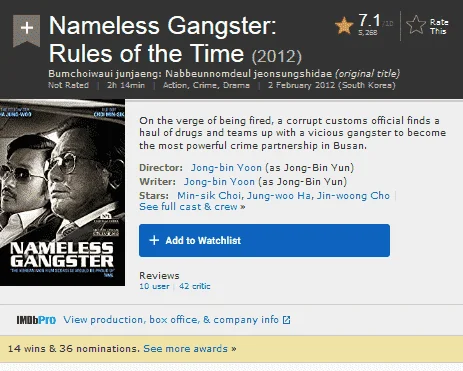Click the gold rating star
Image resolution: width=463 pixels, height=371 pixels.
pyautogui.click(x=344, y=26)
